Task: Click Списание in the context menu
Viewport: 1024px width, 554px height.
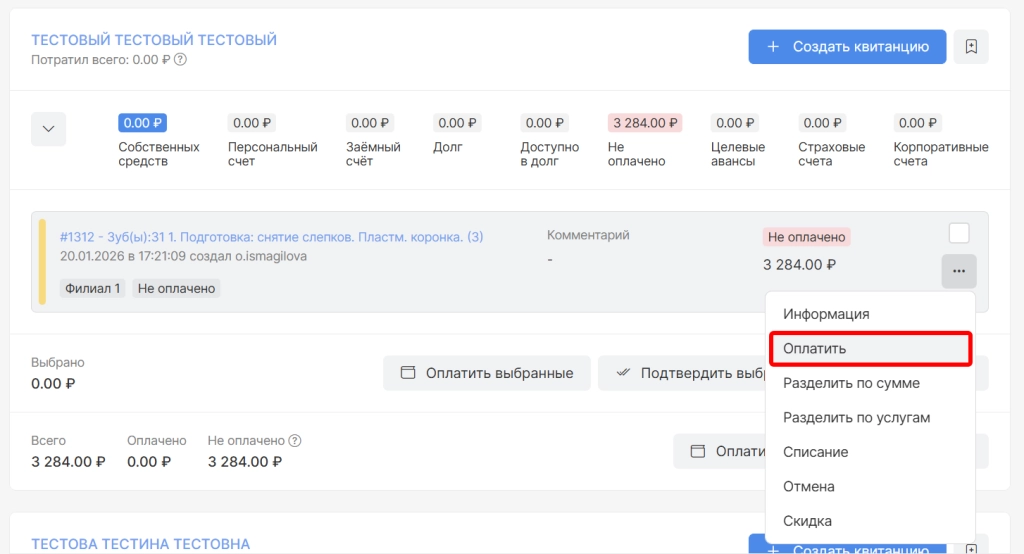Action: tap(815, 452)
